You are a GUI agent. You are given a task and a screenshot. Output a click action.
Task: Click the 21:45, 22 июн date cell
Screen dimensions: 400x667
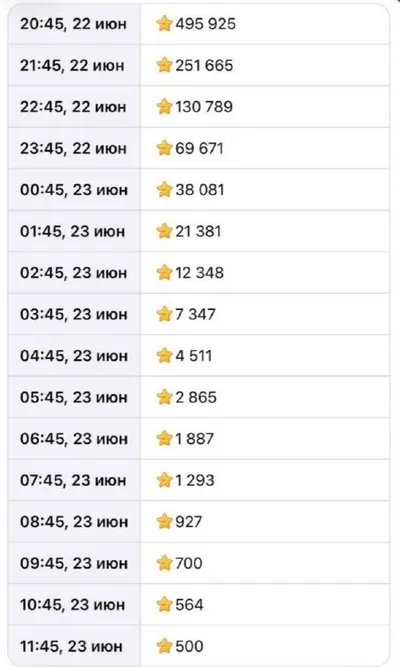[x=74, y=65]
